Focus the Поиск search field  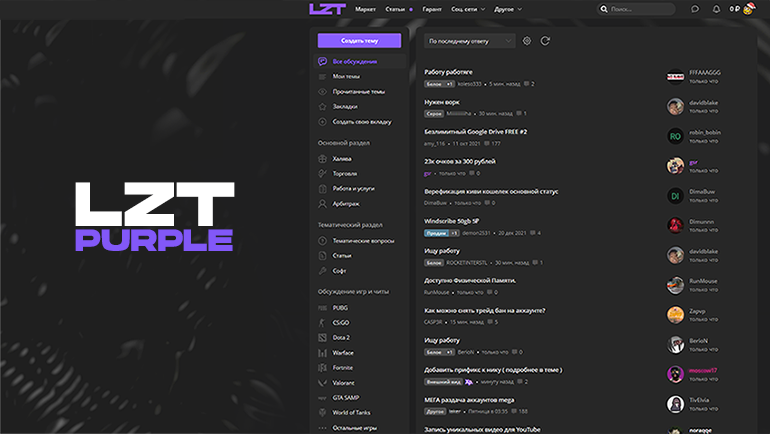tap(636, 9)
